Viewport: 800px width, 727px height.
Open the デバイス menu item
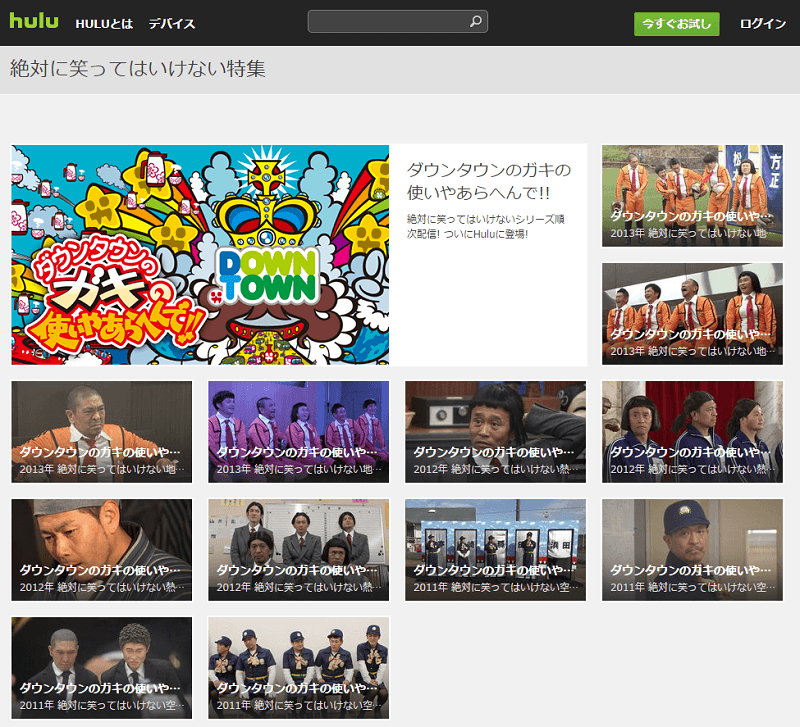tap(172, 24)
